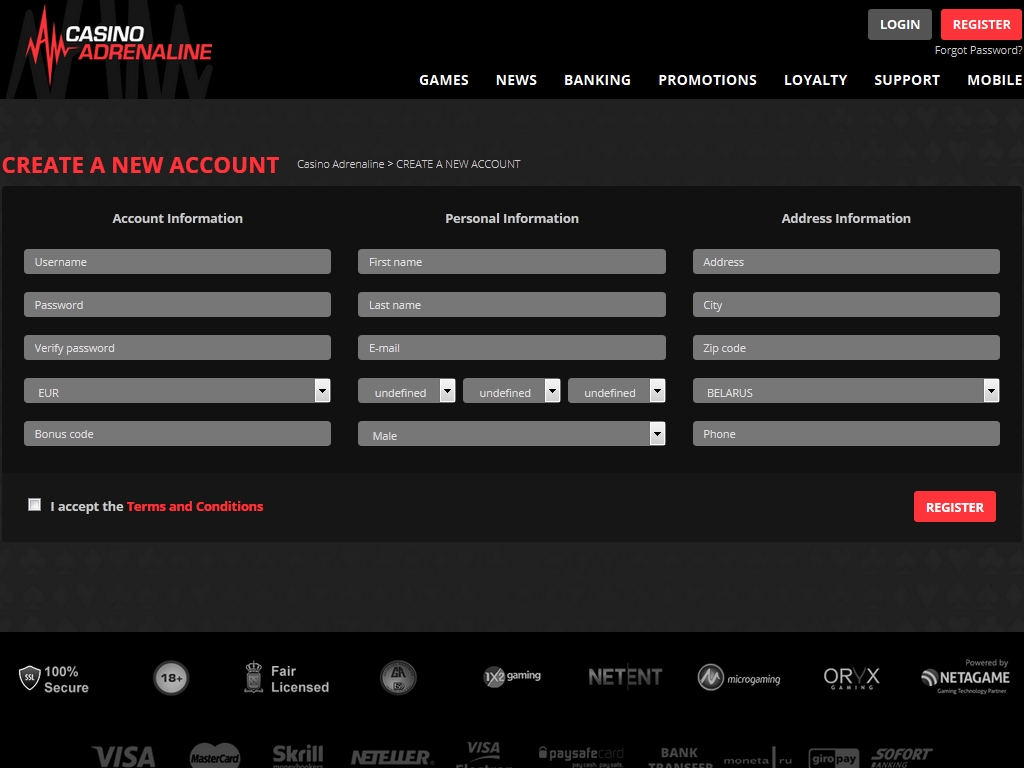Image resolution: width=1024 pixels, height=768 pixels.
Task: Open the 1x2 gaming provider logo
Action: pos(512,676)
